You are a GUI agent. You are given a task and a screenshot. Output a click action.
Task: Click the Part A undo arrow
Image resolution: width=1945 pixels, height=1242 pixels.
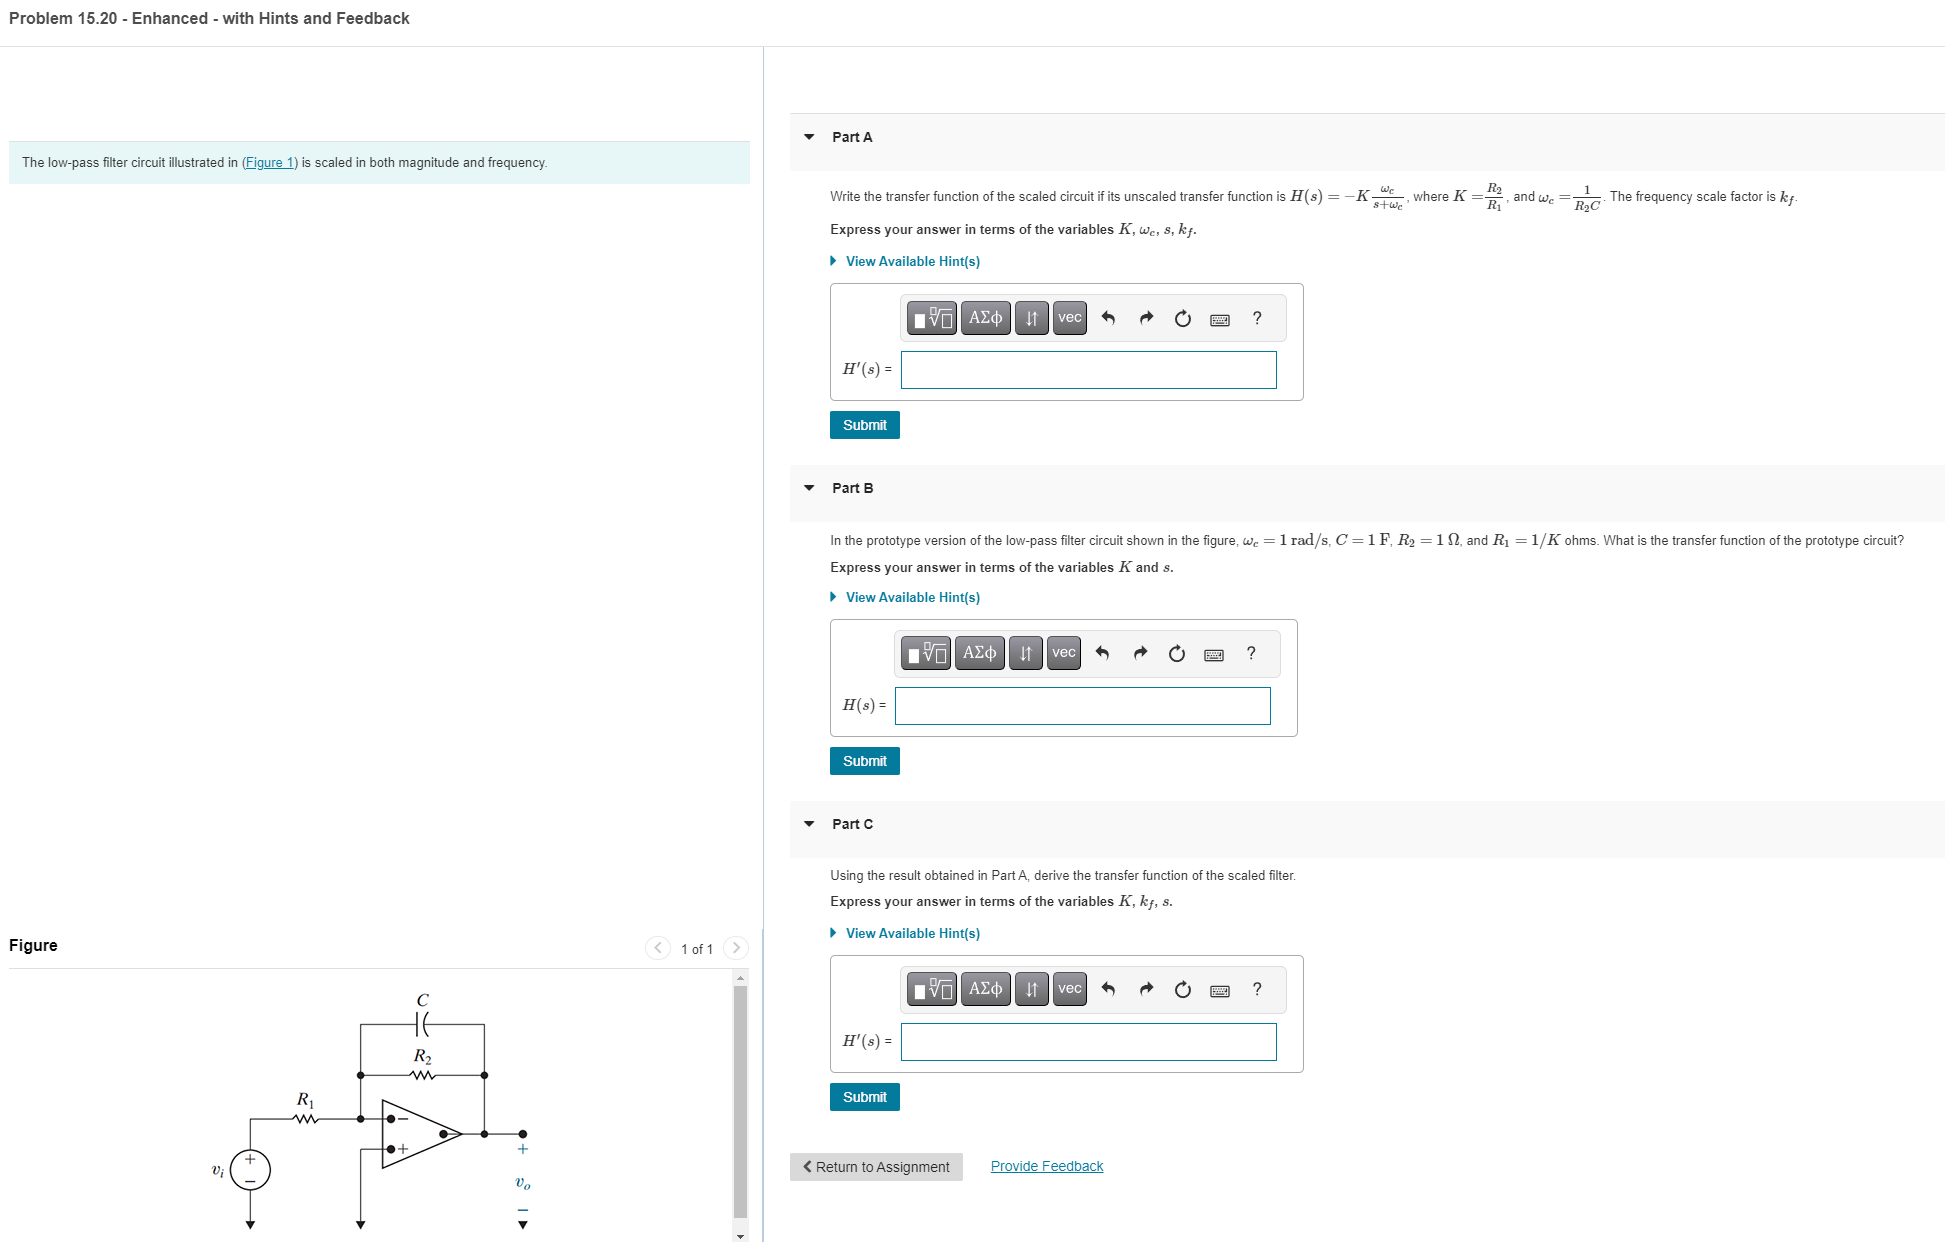1108,318
